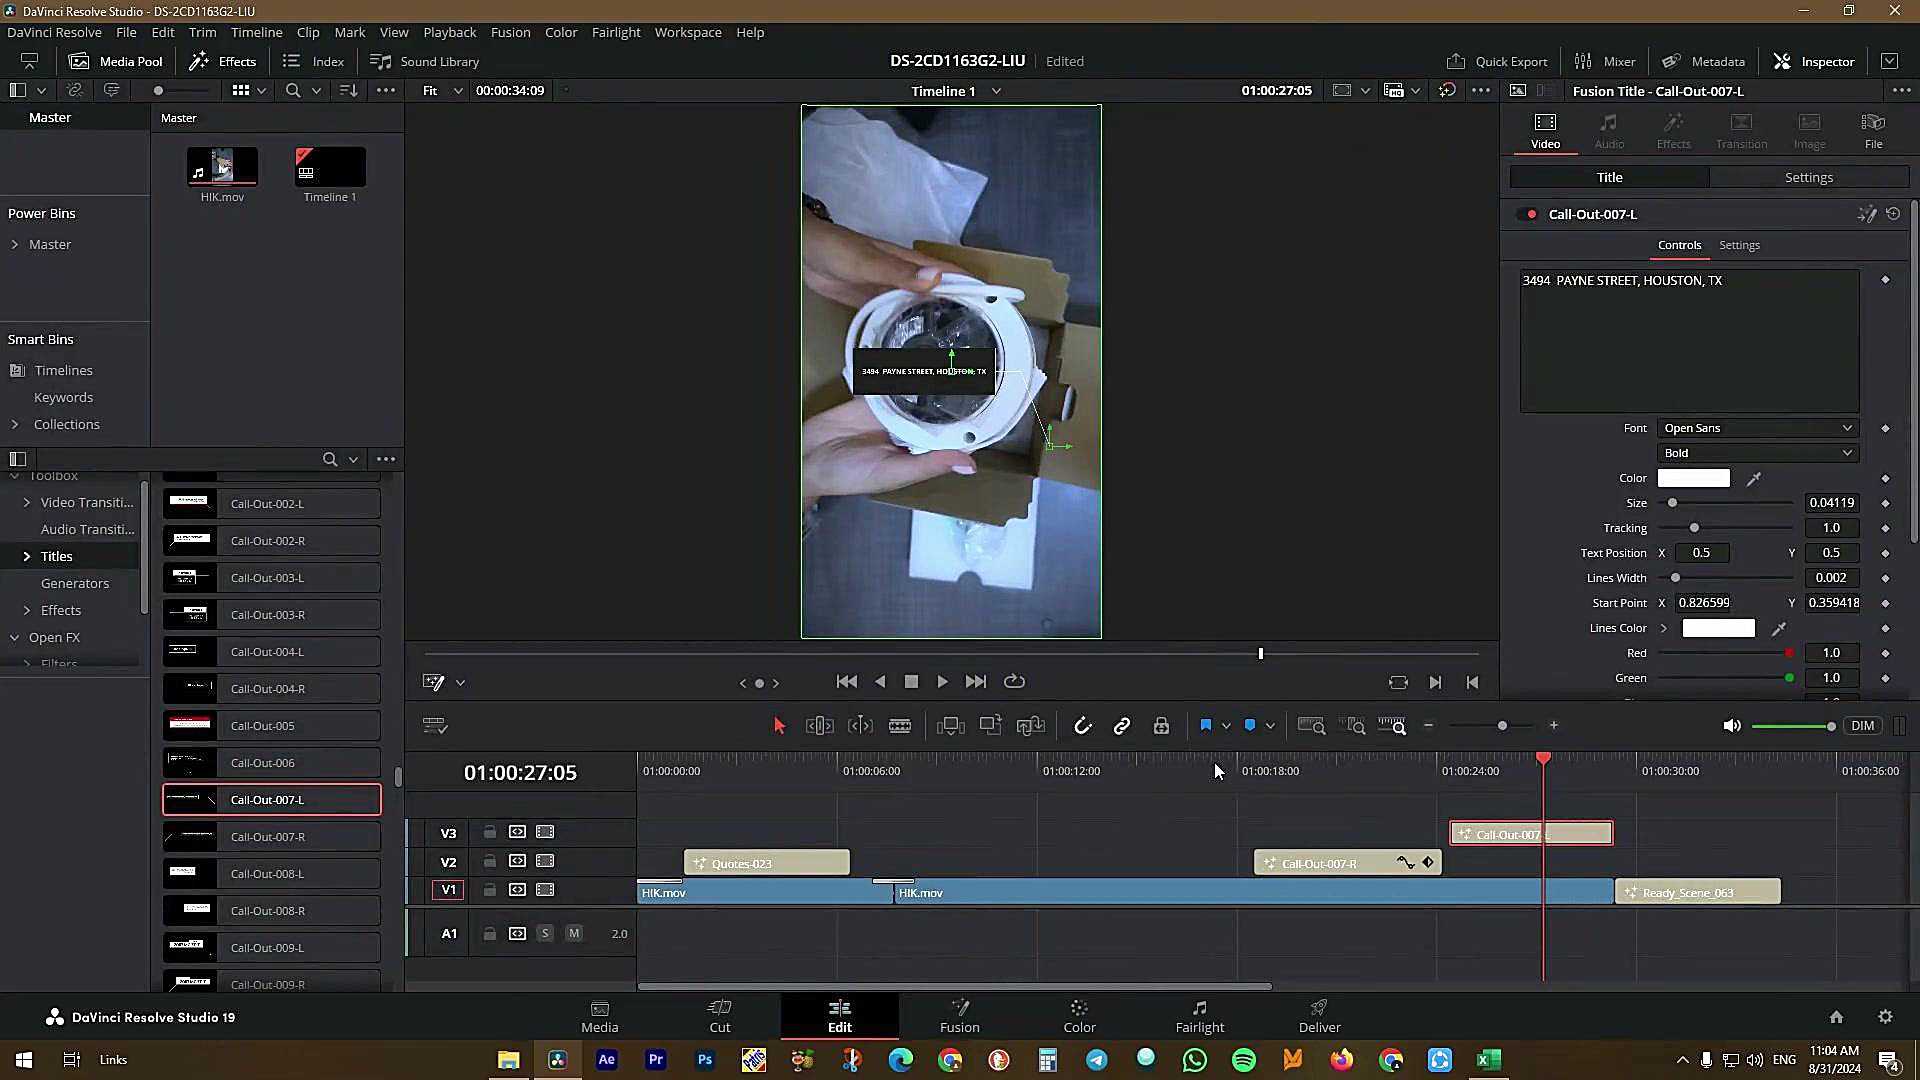
Task: Toggle the Position Lock icon
Action: pos(1161,726)
